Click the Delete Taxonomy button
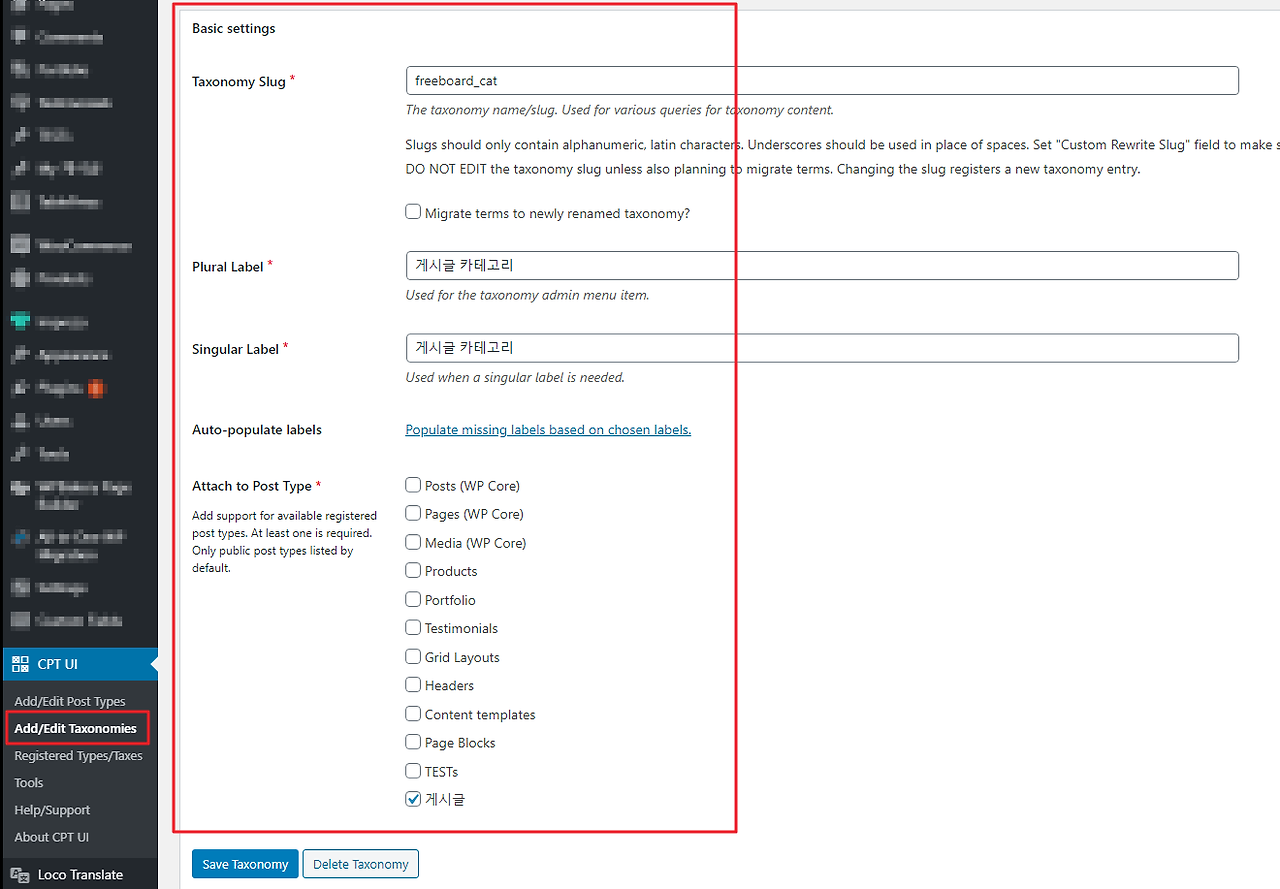 [361, 864]
